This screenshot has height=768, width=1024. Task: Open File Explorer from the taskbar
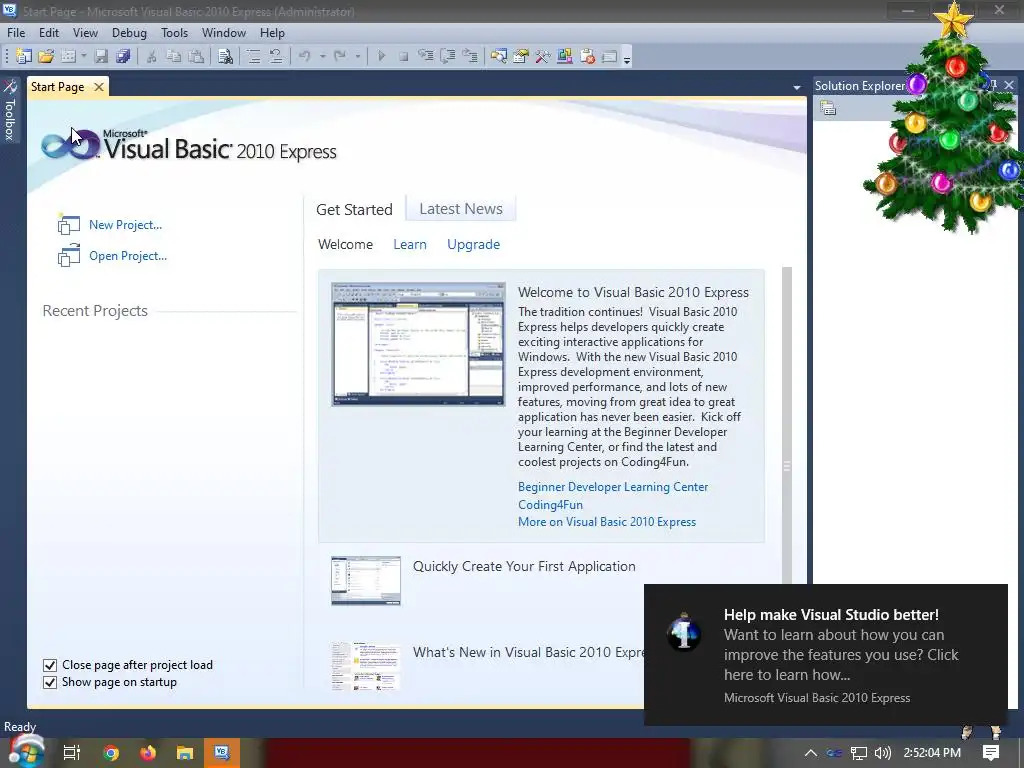click(x=185, y=753)
